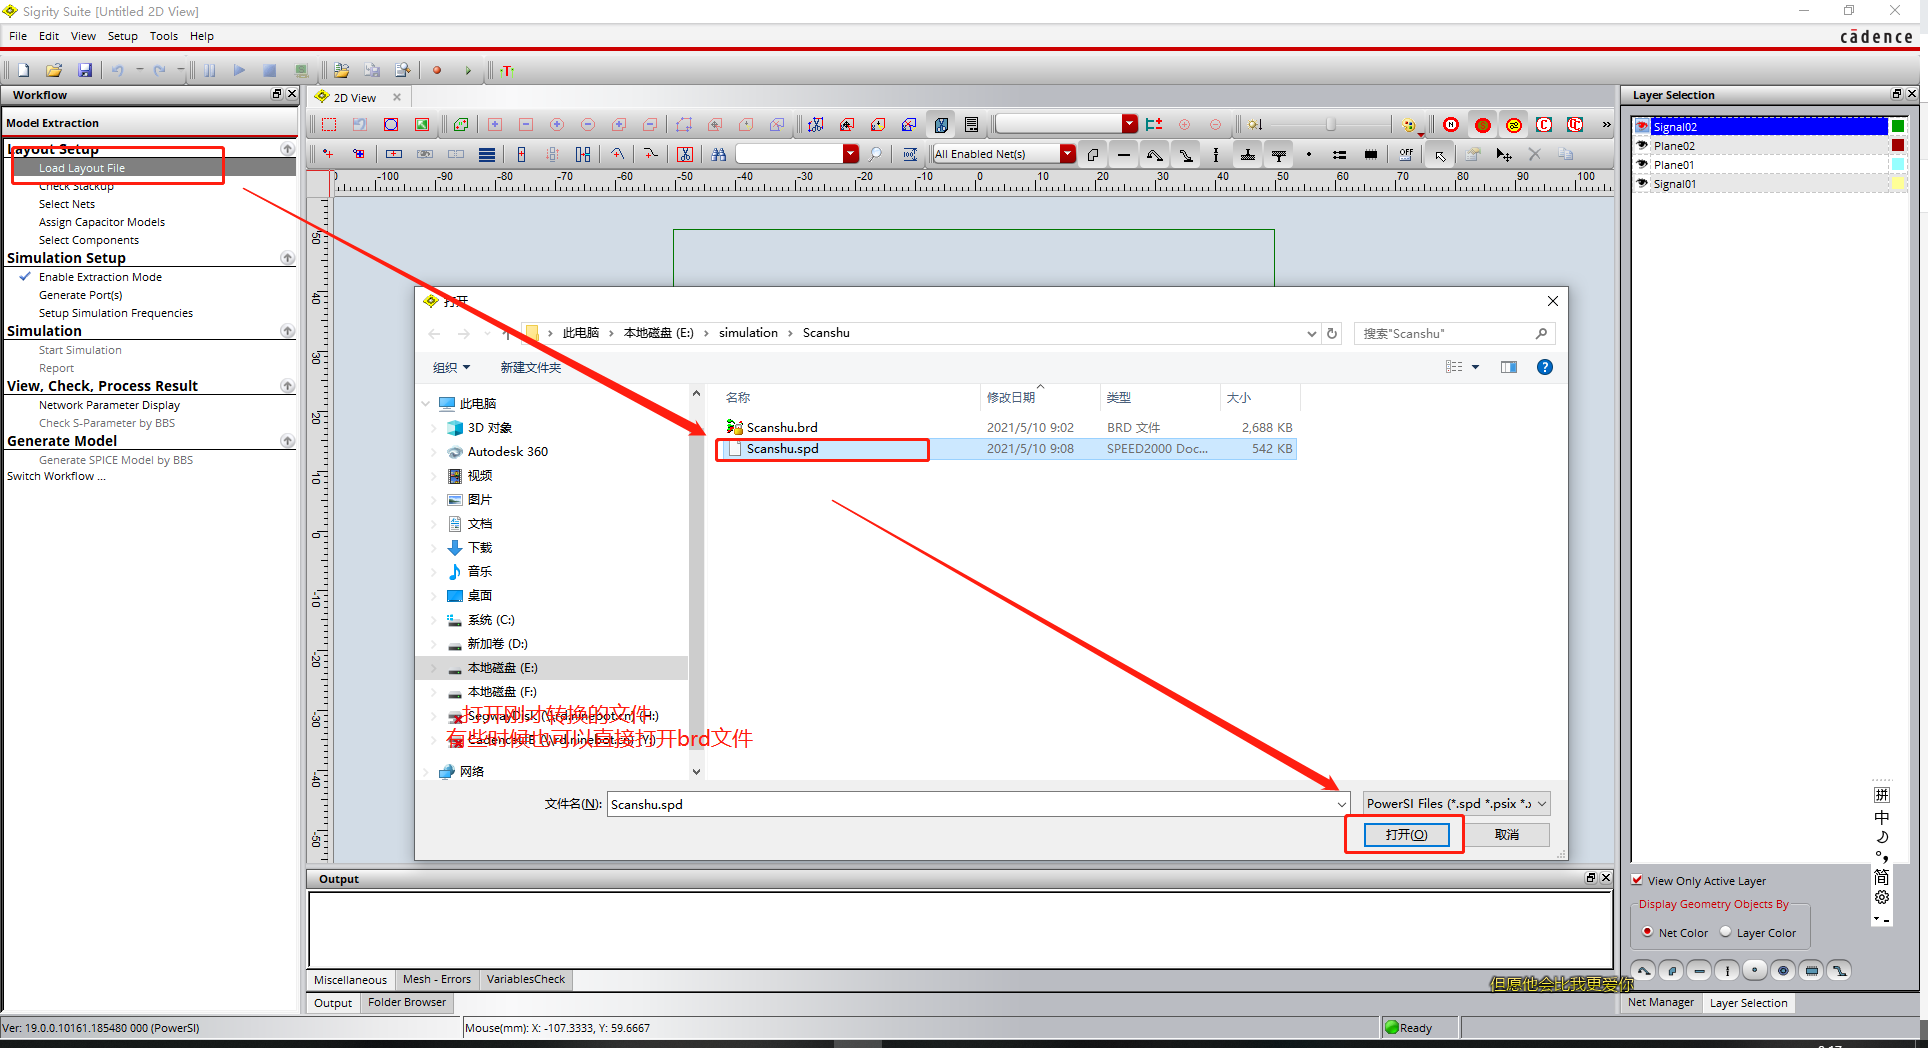Click the help question mark in dialog

point(1545,367)
